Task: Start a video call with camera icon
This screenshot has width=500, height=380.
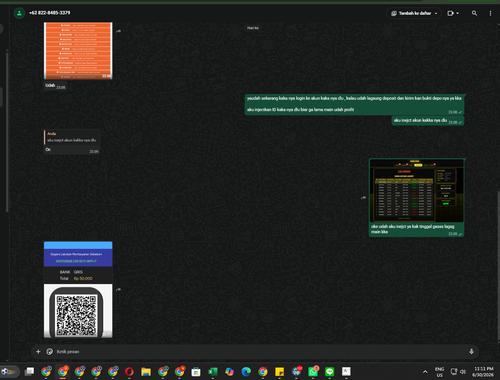Action: (x=451, y=13)
